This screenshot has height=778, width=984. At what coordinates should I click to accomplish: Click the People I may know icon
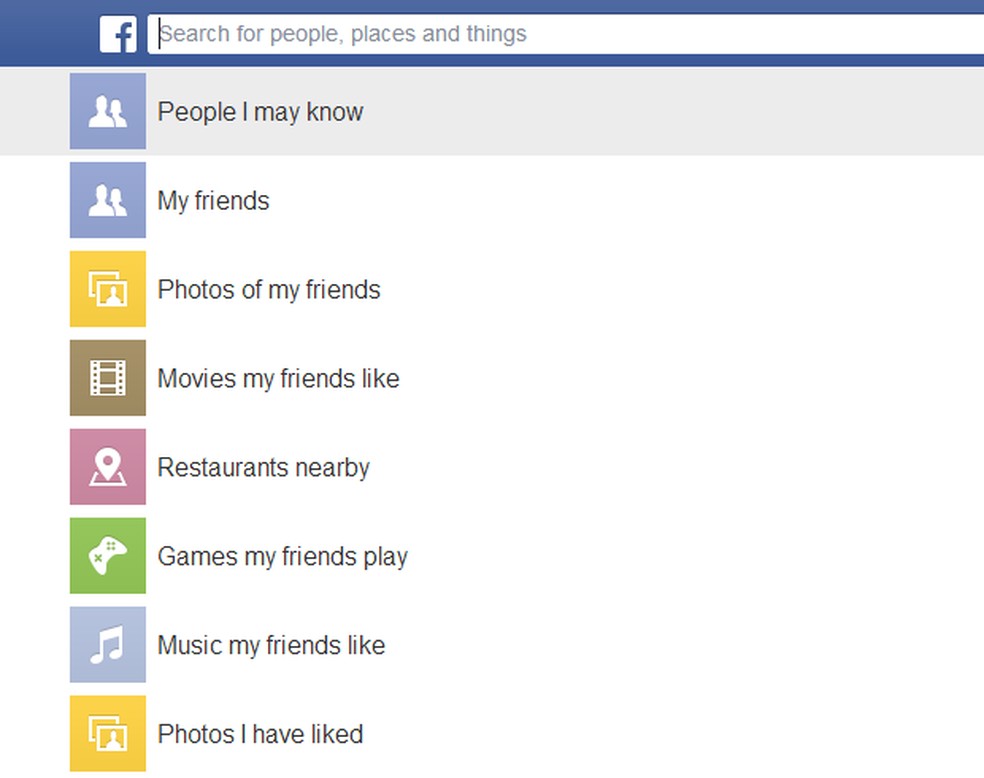pyautogui.click(x=108, y=111)
